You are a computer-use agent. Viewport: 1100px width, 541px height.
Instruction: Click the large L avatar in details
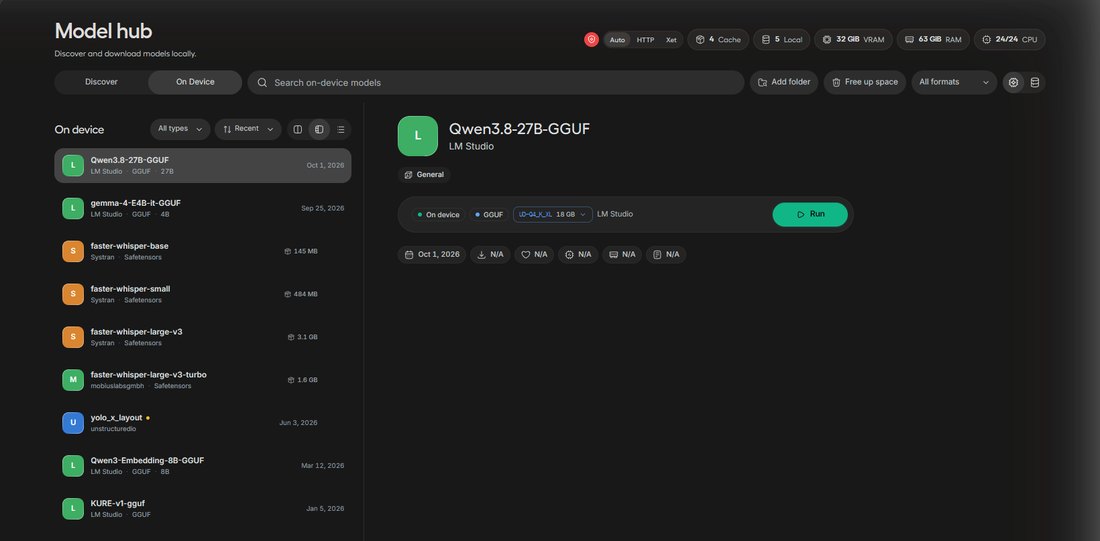pyautogui.click(x=417, y=136)
